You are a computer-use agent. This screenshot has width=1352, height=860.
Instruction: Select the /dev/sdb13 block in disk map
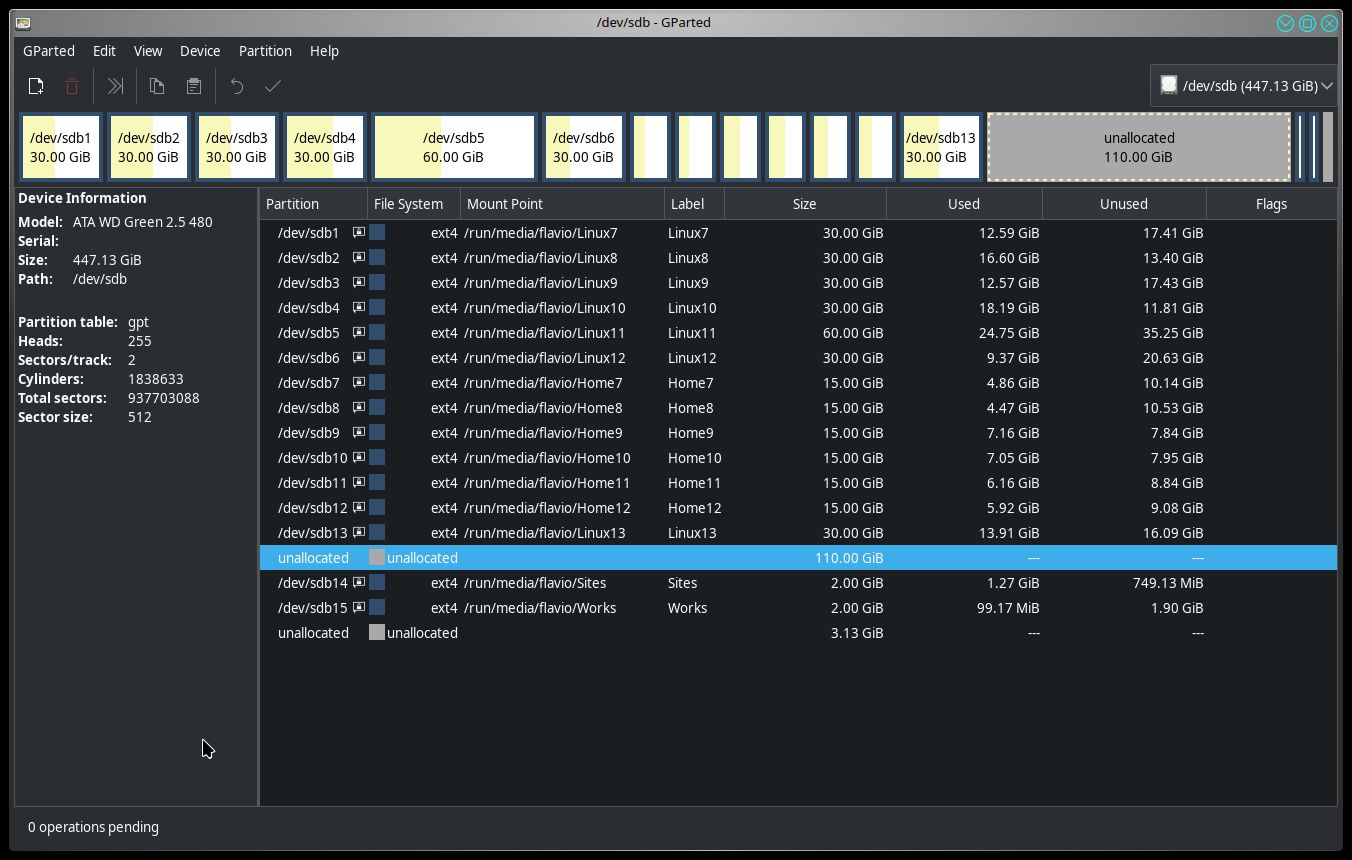point(940,147)
